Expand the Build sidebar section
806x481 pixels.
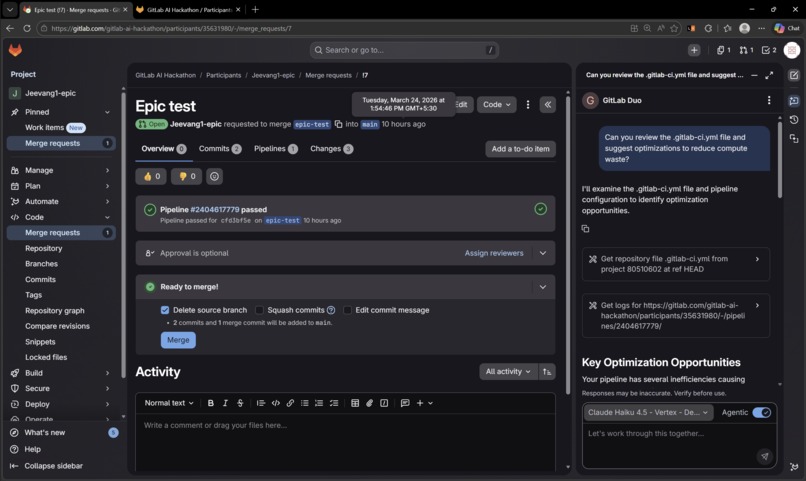(61, 373)
